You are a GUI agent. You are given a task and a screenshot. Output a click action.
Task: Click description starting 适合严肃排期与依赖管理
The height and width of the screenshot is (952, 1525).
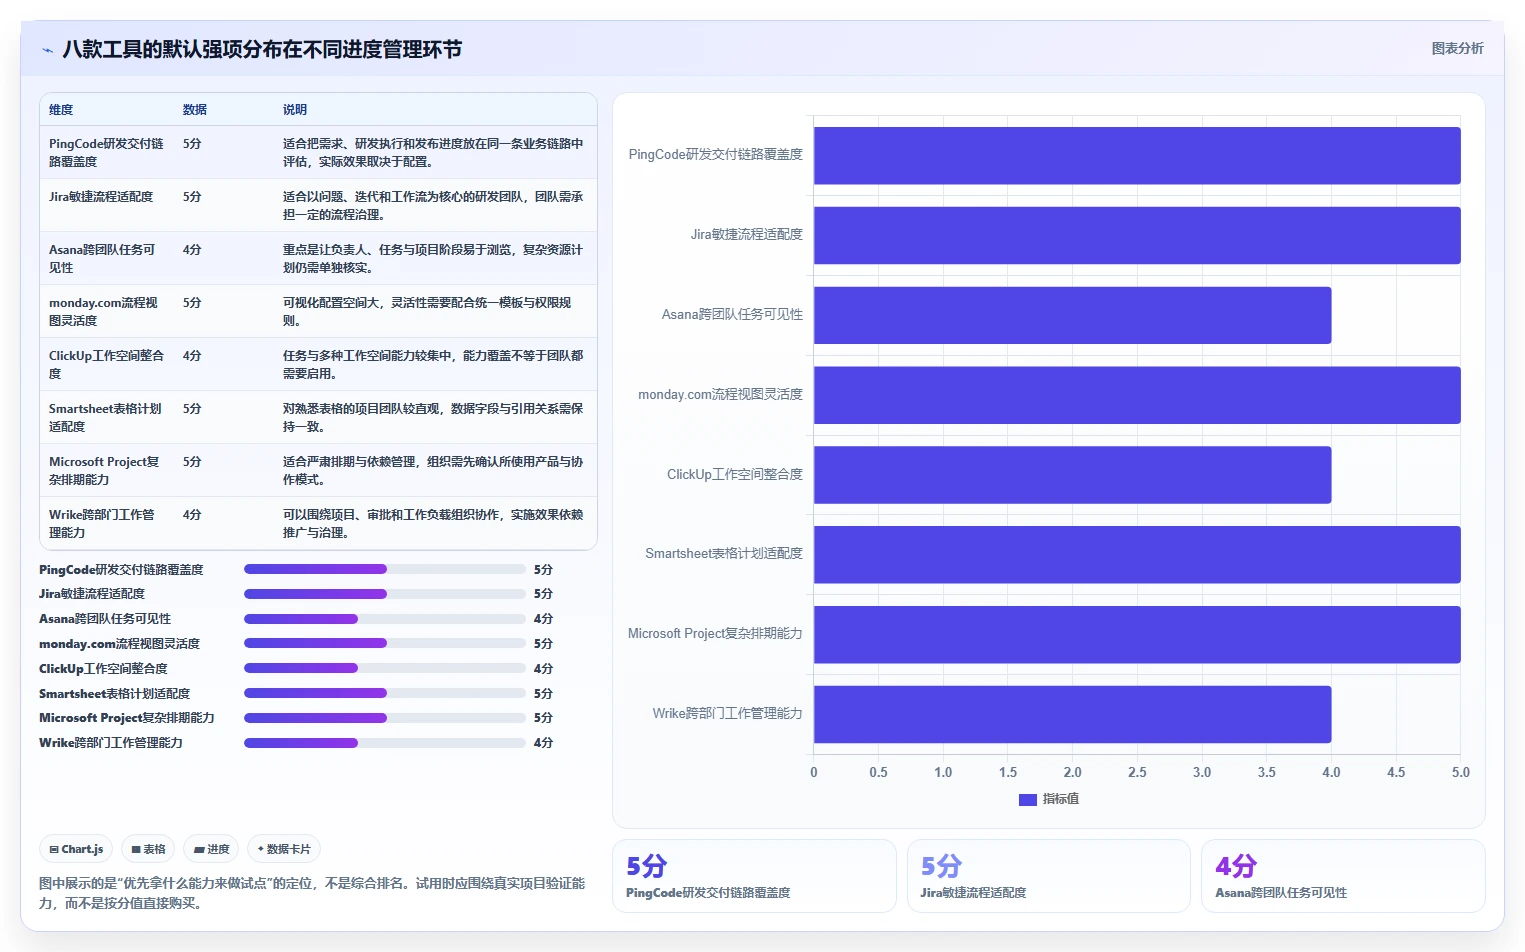point(433,471)
